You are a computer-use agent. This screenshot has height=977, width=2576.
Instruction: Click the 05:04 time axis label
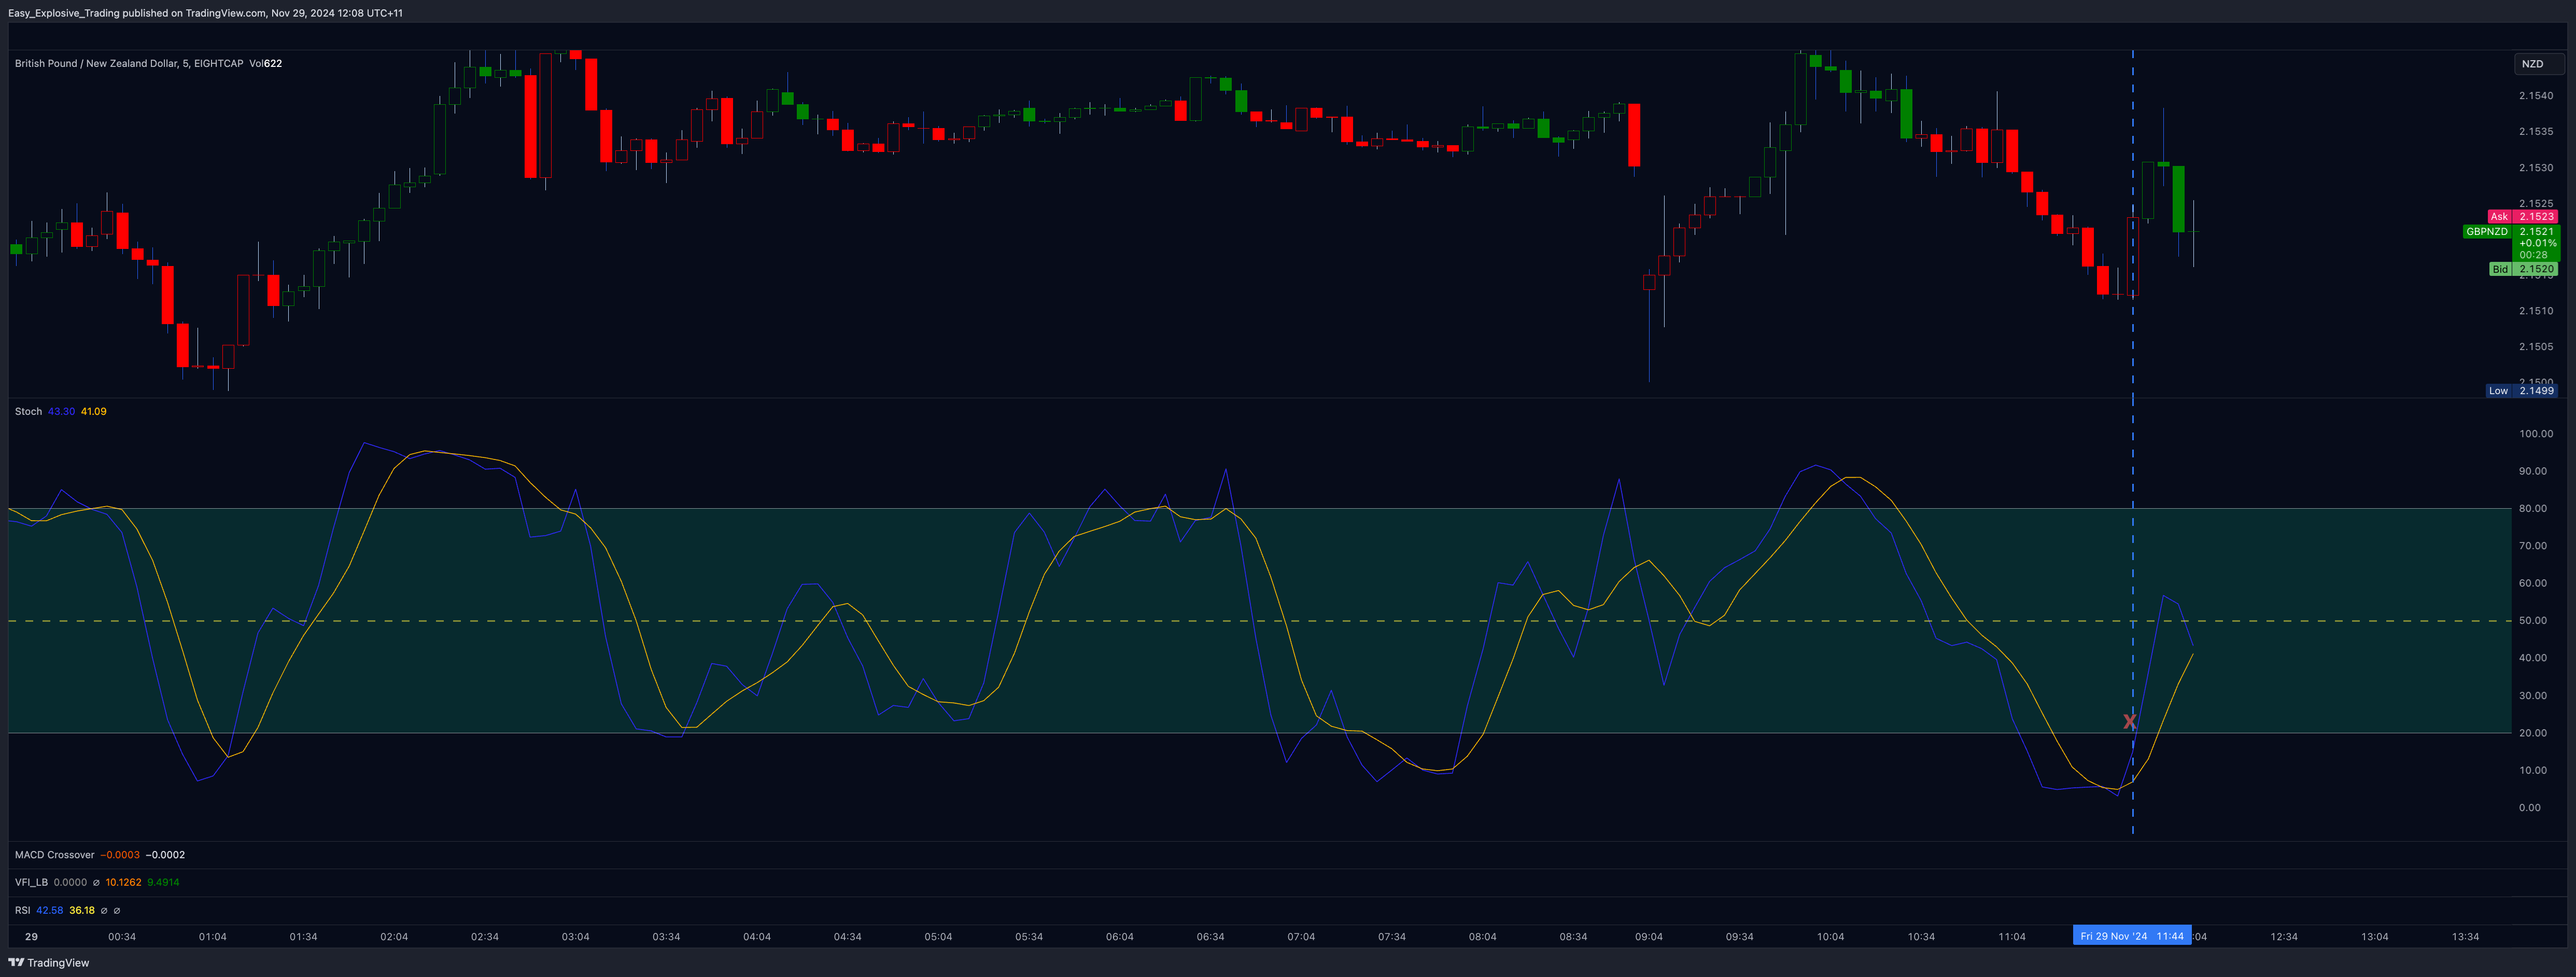pyautogui.click(x=938, y=937)
